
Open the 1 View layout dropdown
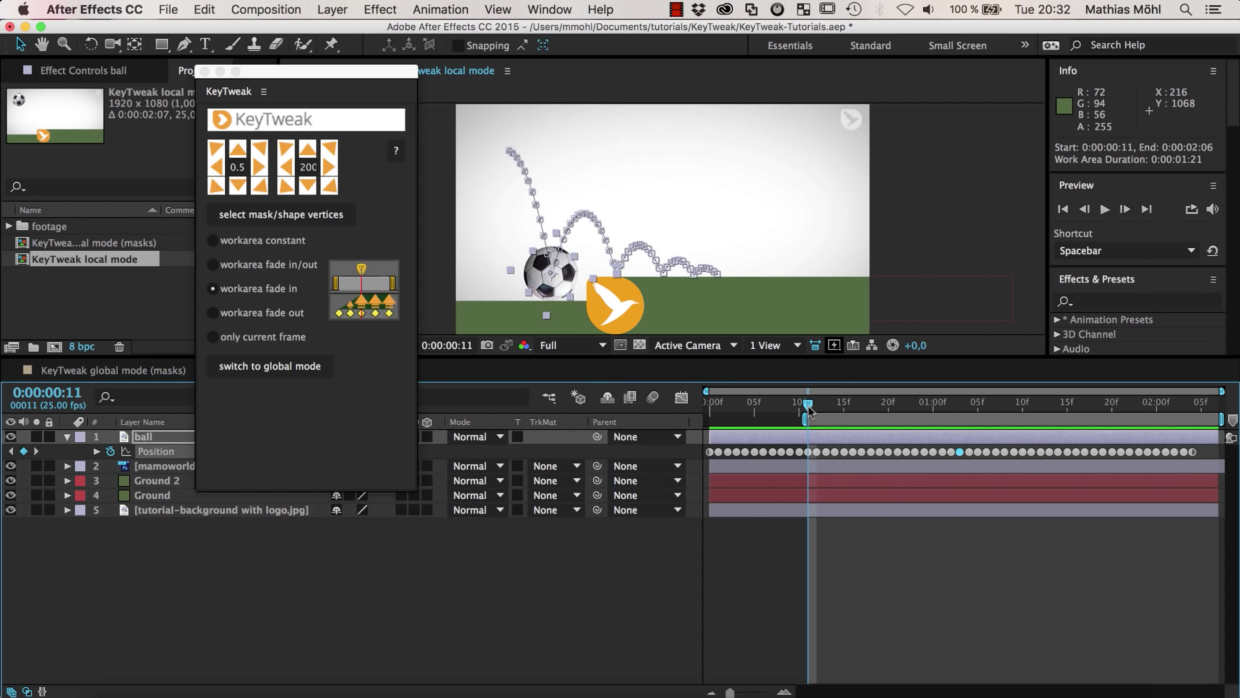775,345
